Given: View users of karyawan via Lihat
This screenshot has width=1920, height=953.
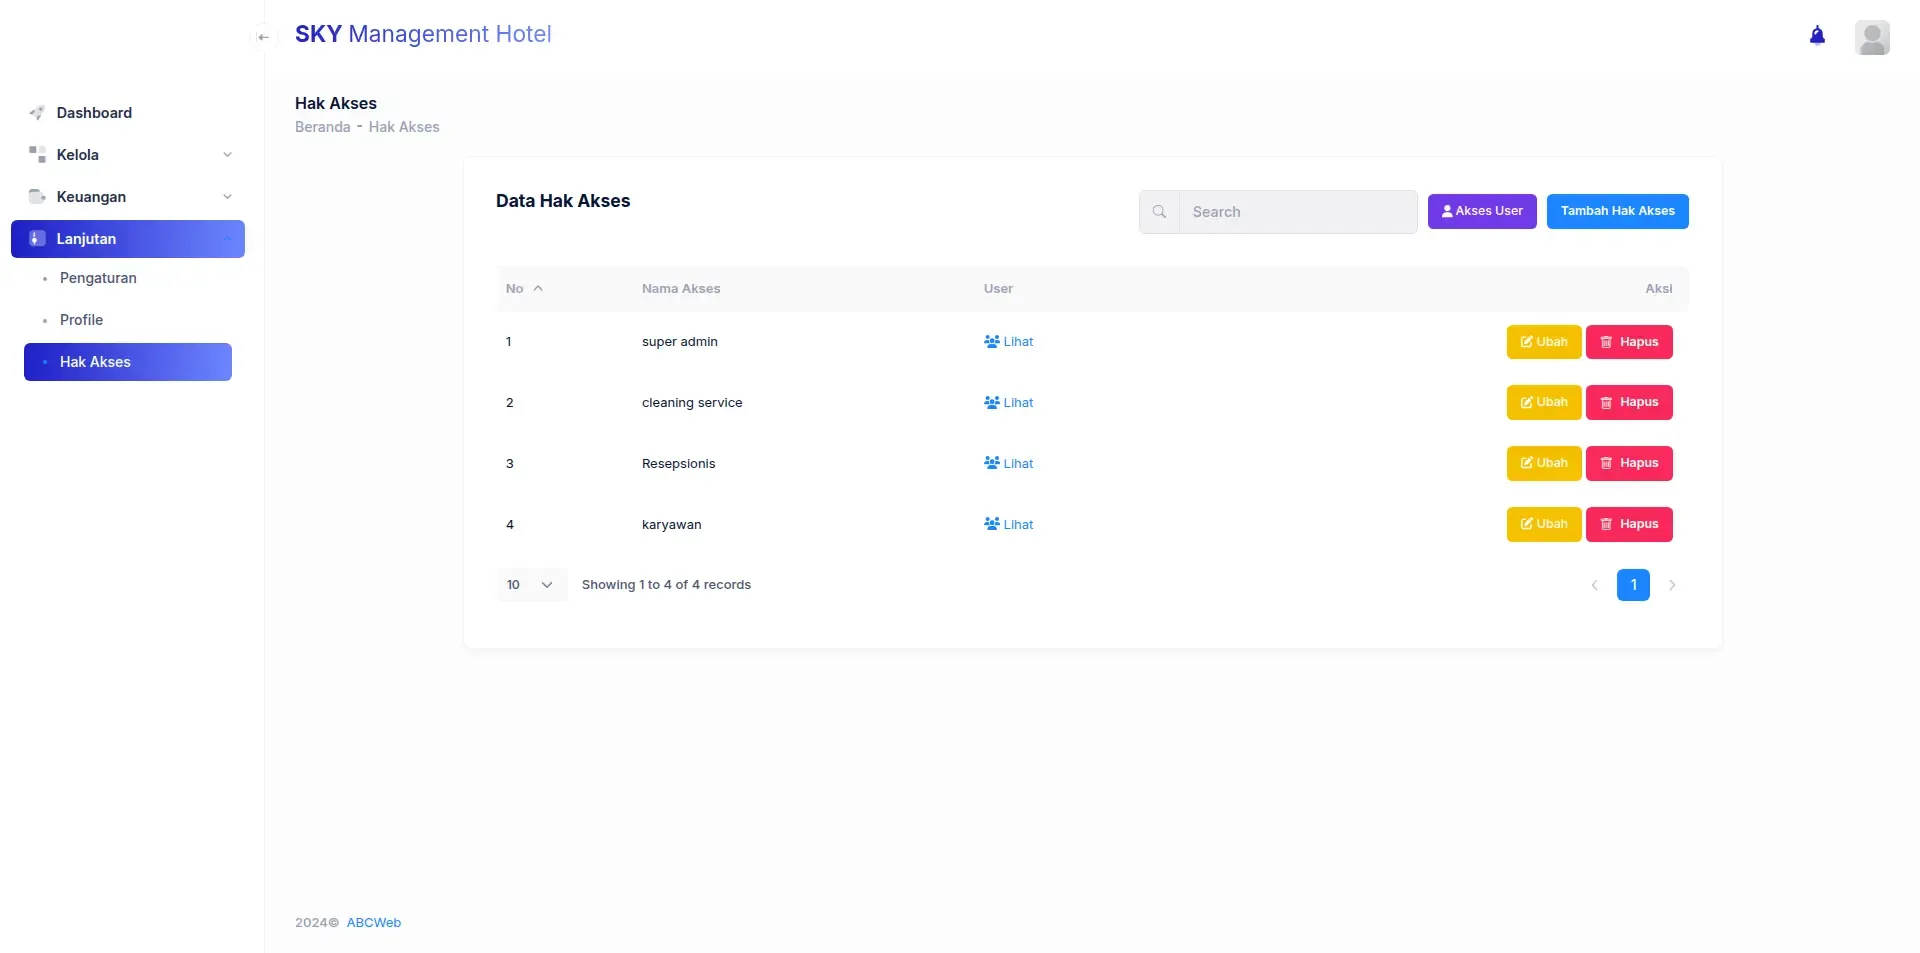Looking at the screenshot, I should click(1008, 525).
